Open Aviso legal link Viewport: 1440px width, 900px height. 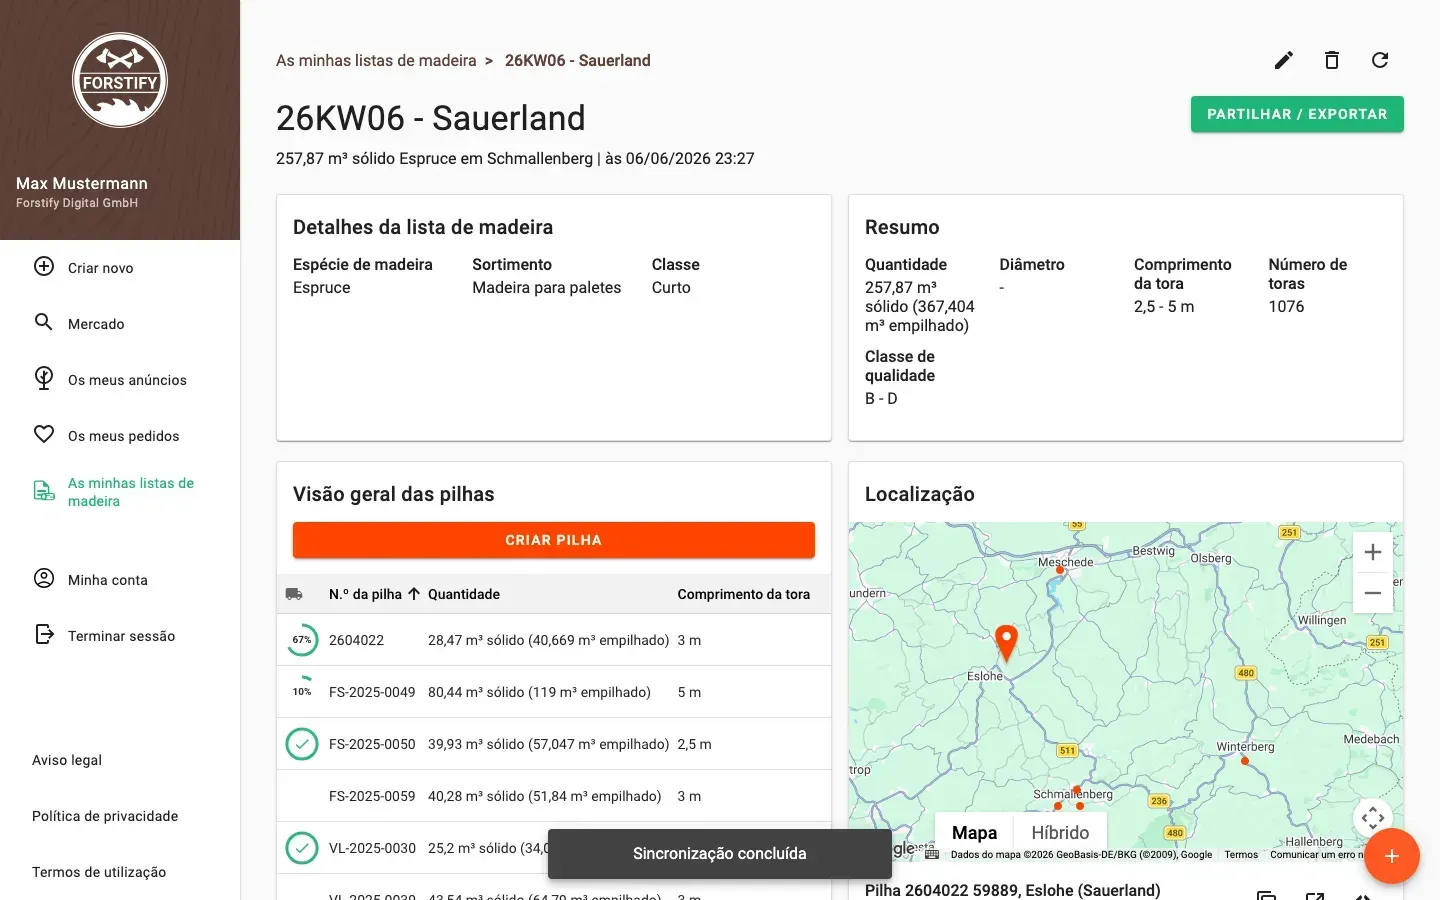67,760
